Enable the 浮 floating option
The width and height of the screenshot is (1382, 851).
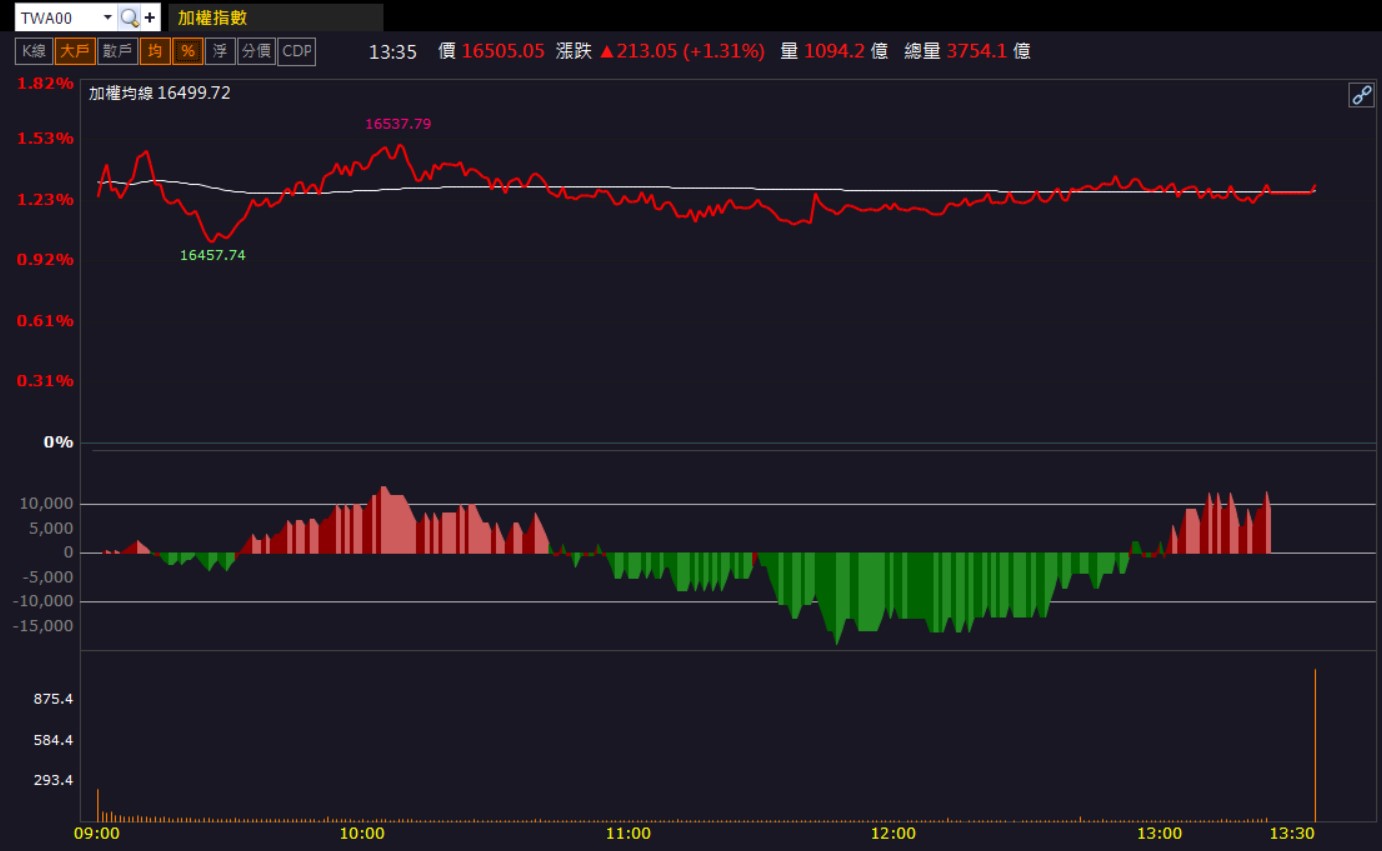pyautogui.click(x=220, y=51)
